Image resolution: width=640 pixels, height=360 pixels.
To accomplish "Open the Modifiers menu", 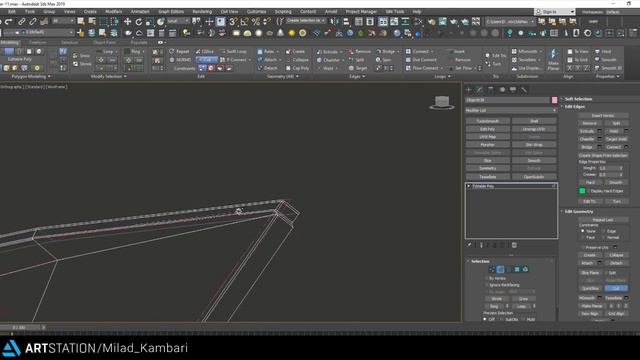I will pos(113,12).
